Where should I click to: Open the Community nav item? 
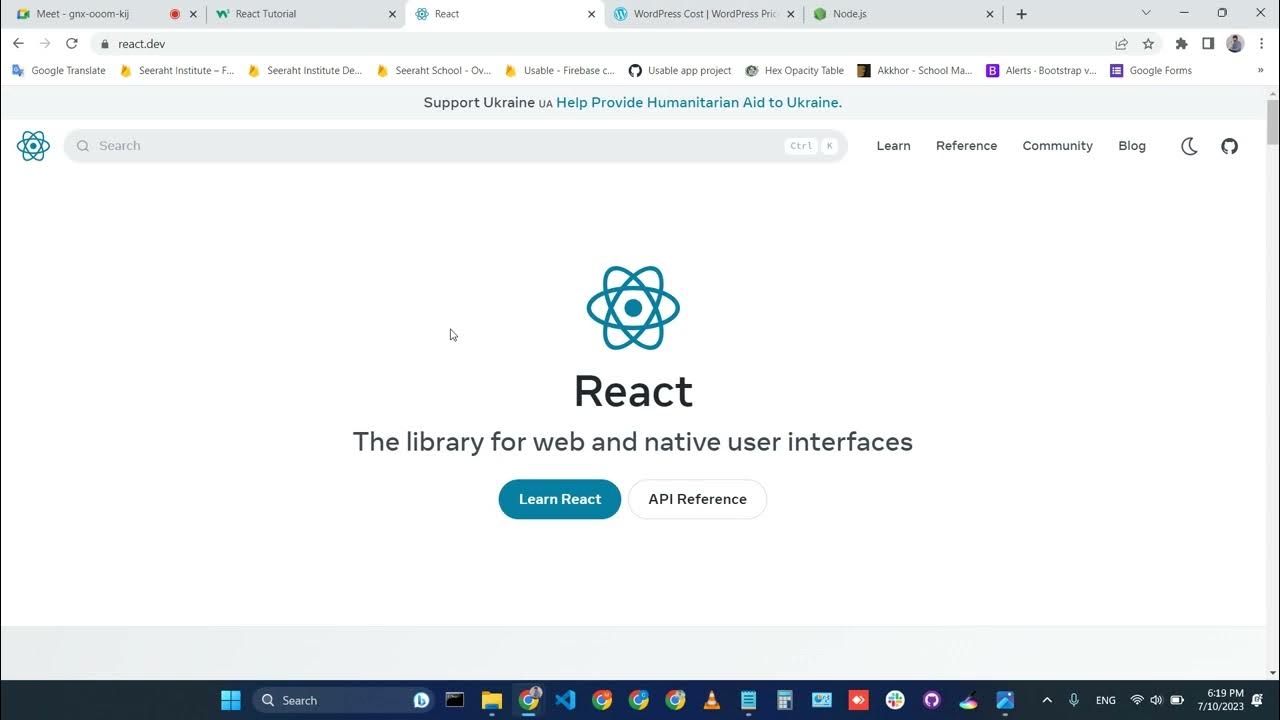click(x=1057, y=146)
